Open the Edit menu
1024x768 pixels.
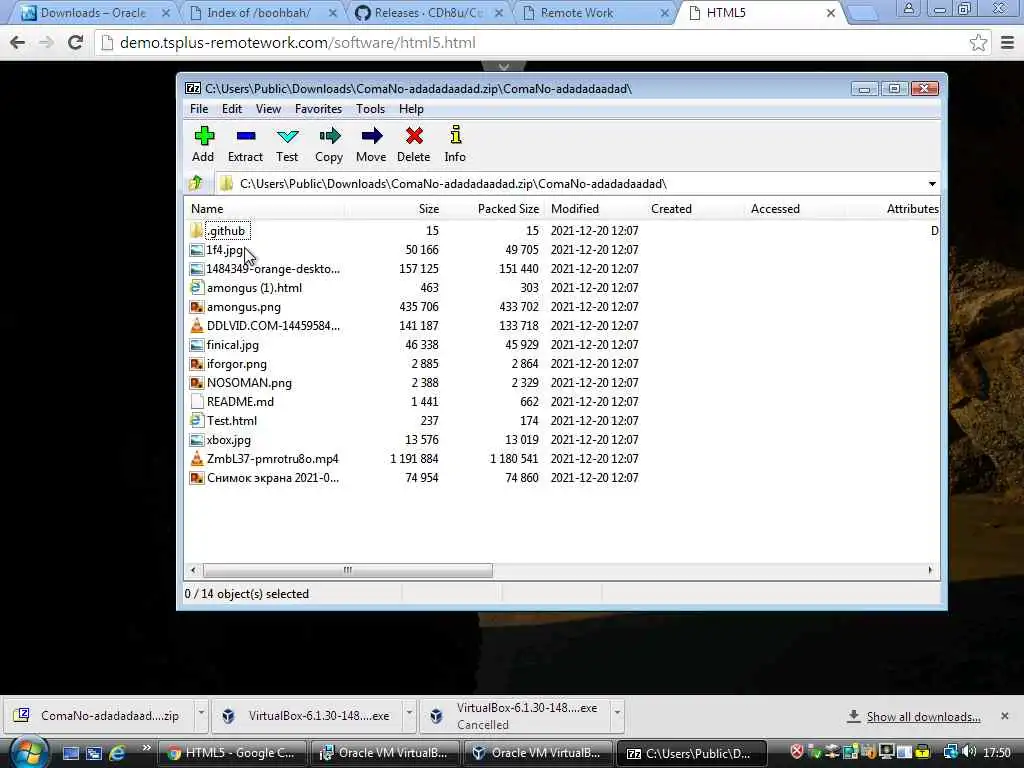232,108
